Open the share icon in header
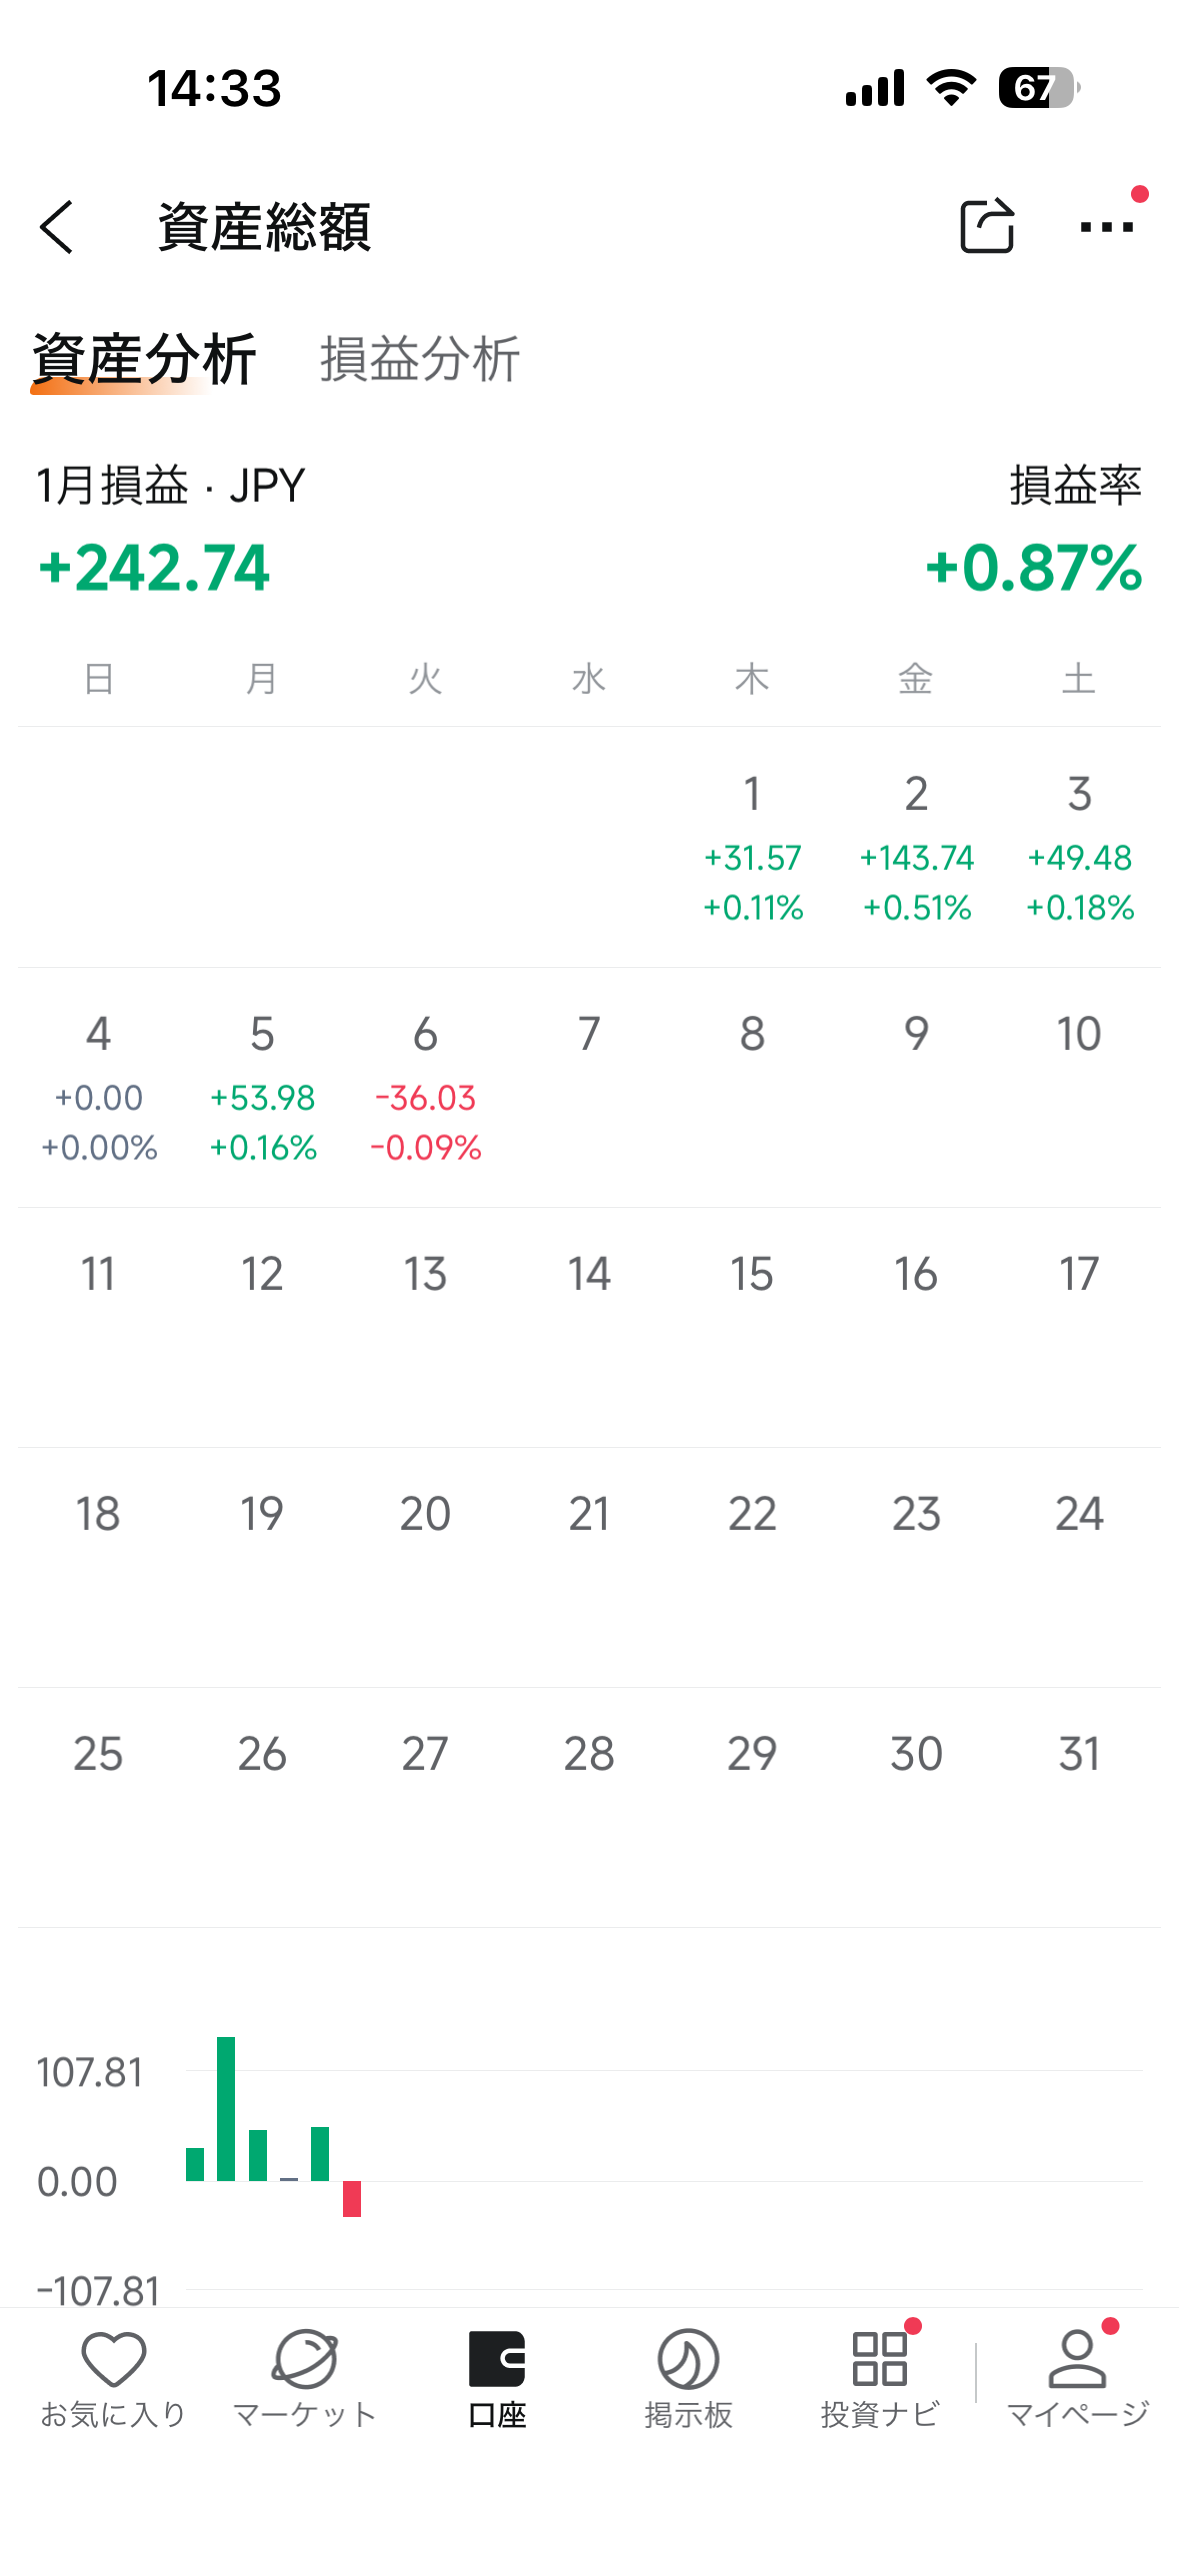The height and width of the screenshot is (2556, 1179). point(986,227)
